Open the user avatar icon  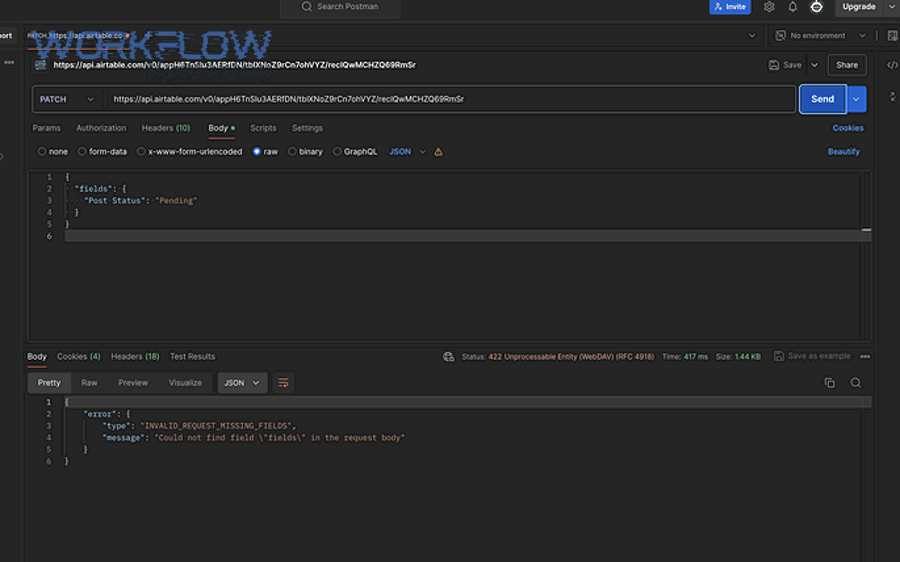[x=816, y=7]
